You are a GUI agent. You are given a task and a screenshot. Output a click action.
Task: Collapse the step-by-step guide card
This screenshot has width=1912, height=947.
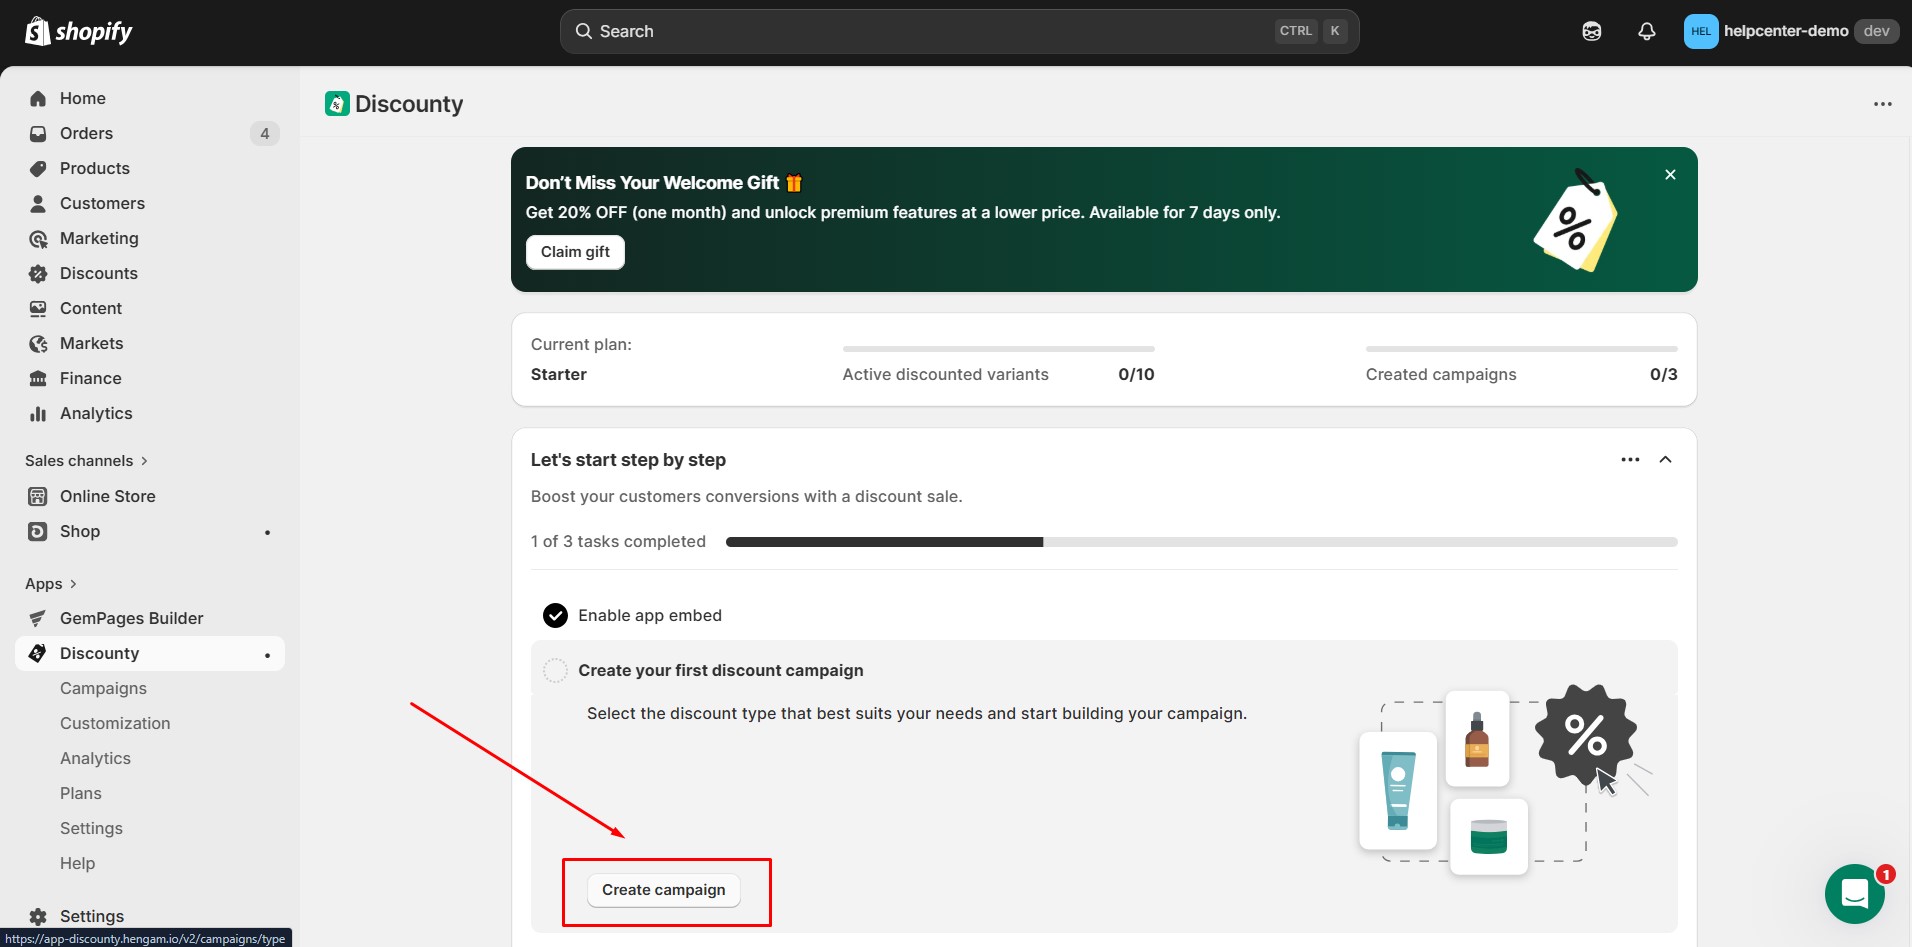point(1666,459)
